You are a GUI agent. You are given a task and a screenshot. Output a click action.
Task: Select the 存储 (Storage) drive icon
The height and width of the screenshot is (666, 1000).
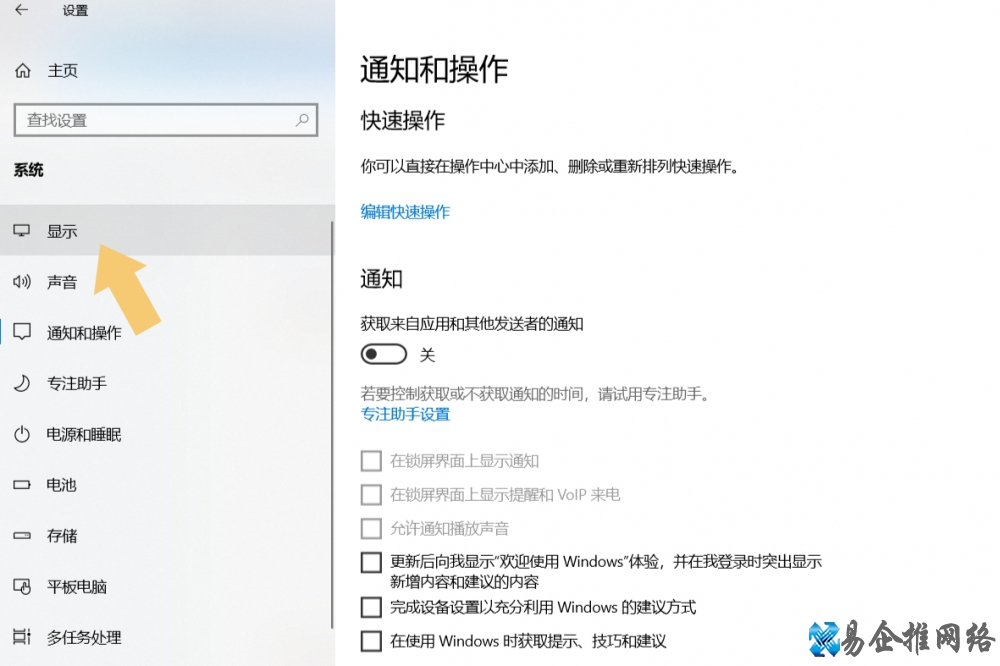tap(22, 536)
